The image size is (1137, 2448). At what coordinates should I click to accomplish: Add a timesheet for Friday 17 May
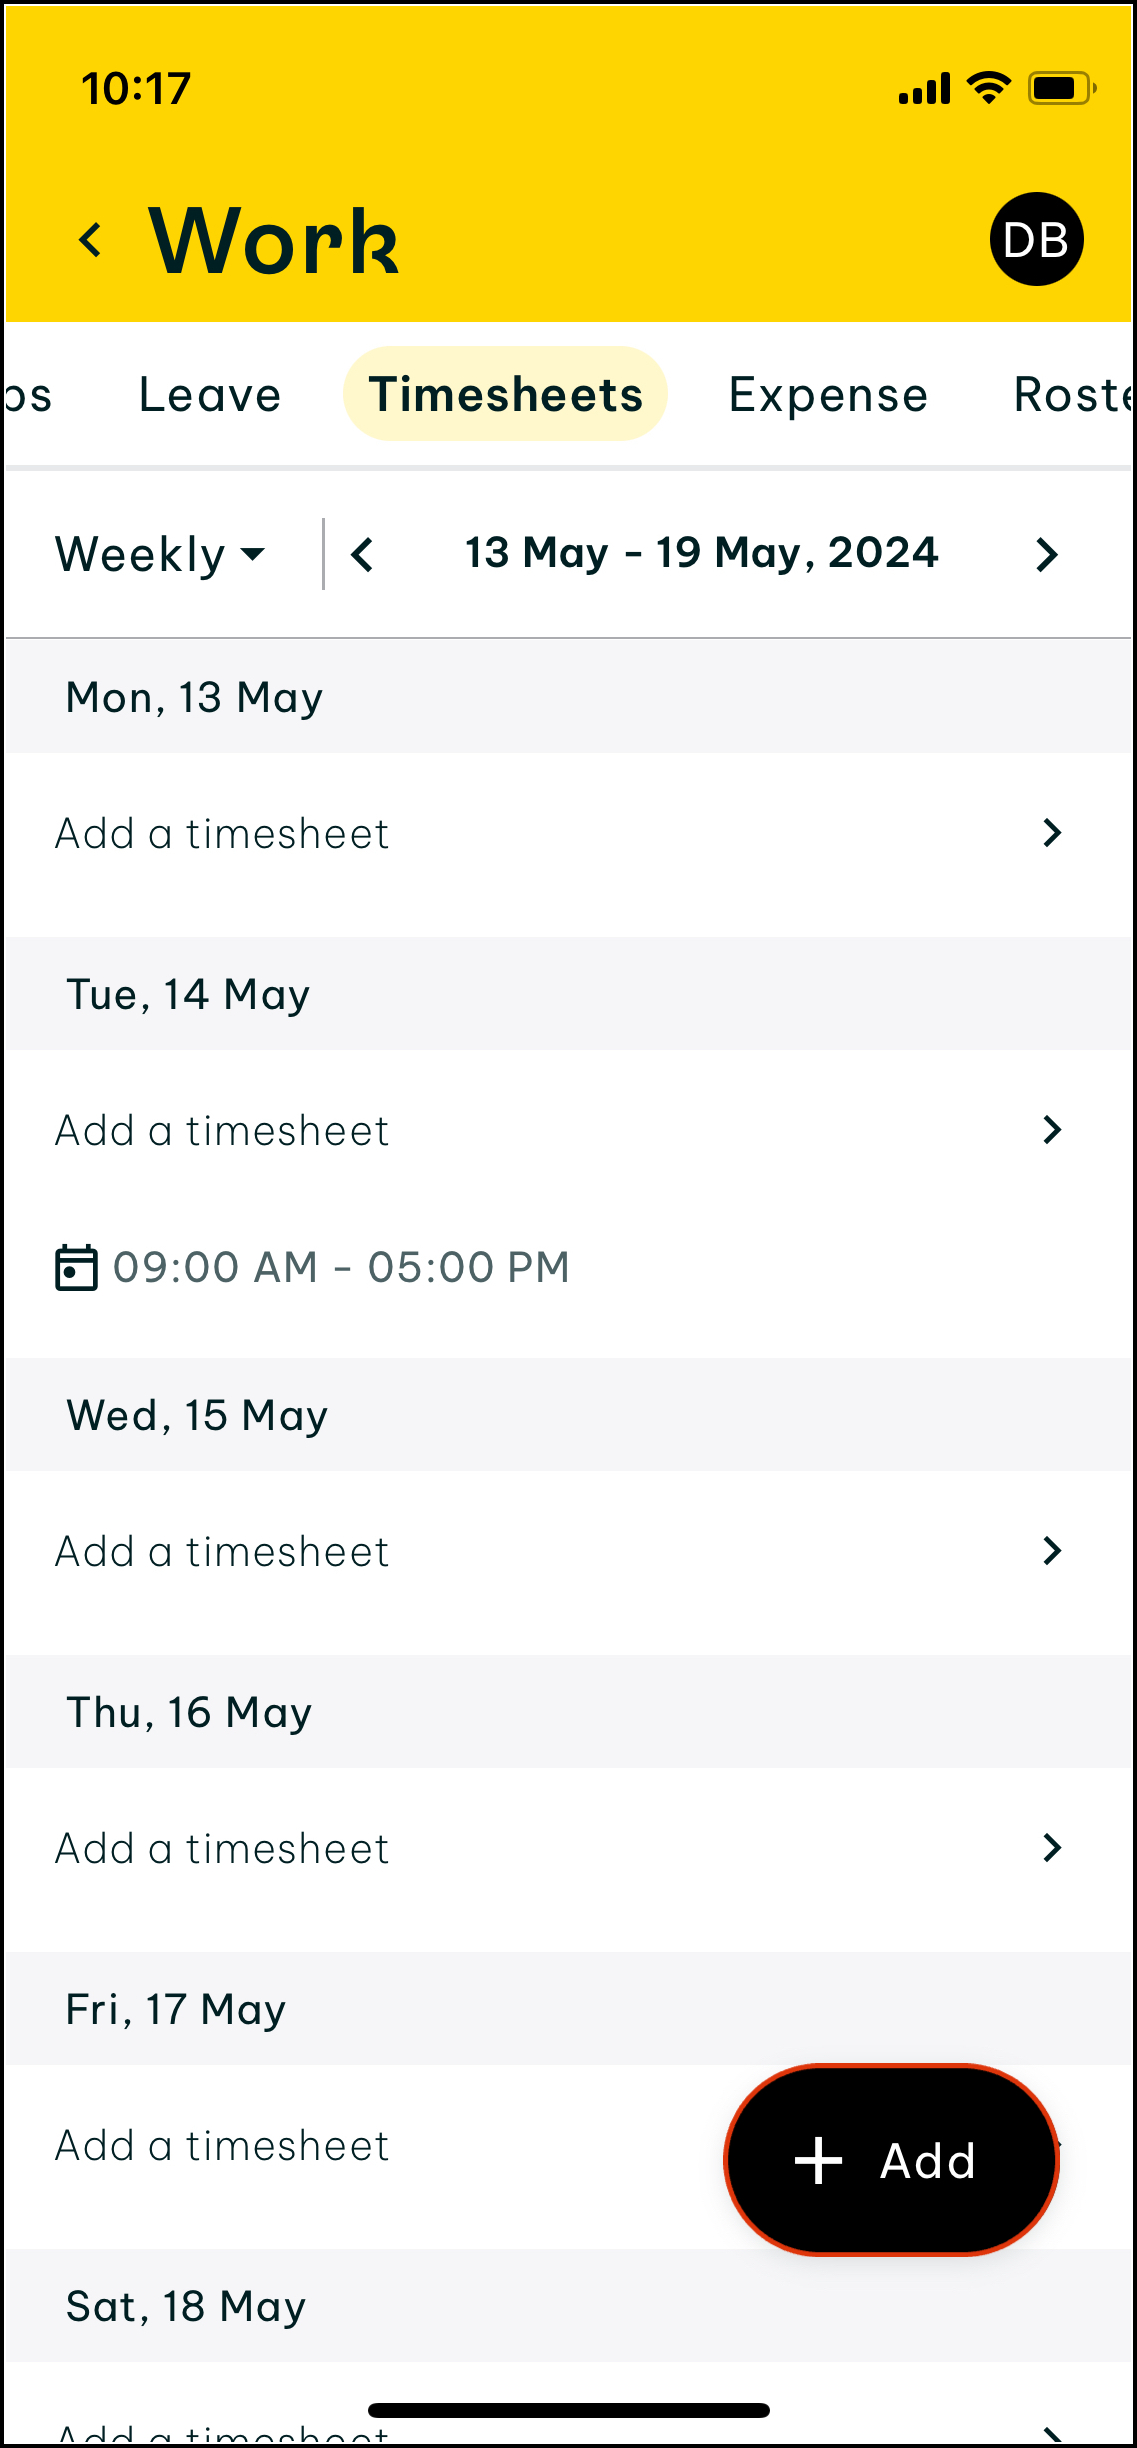click(222, 2146)
